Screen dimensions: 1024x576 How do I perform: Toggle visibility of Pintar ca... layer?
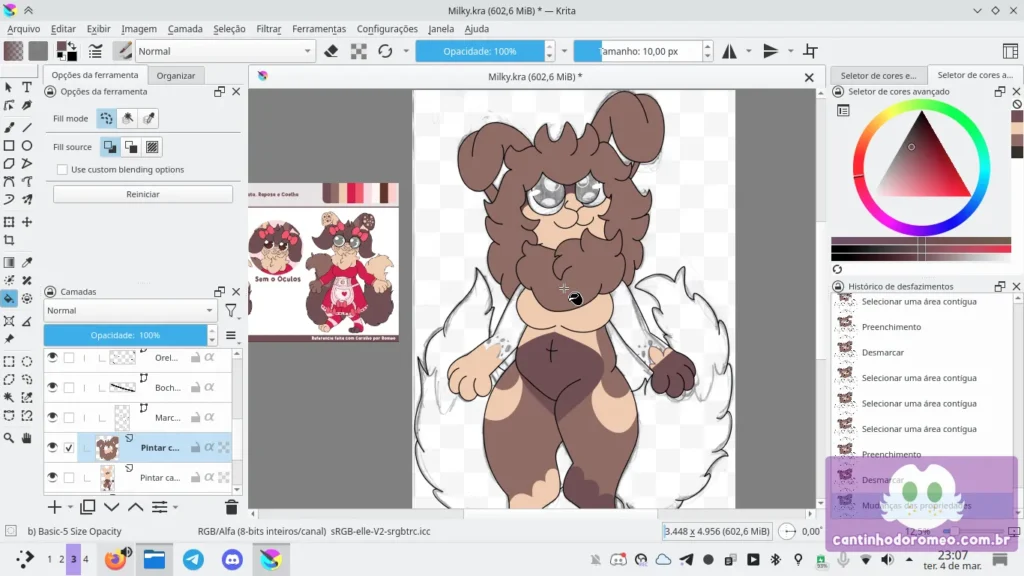52,477
